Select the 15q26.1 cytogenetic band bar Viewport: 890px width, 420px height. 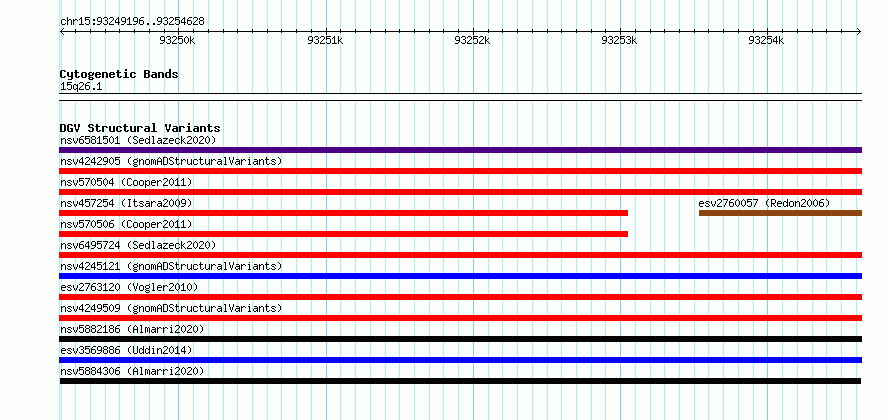tap(460, 97)
